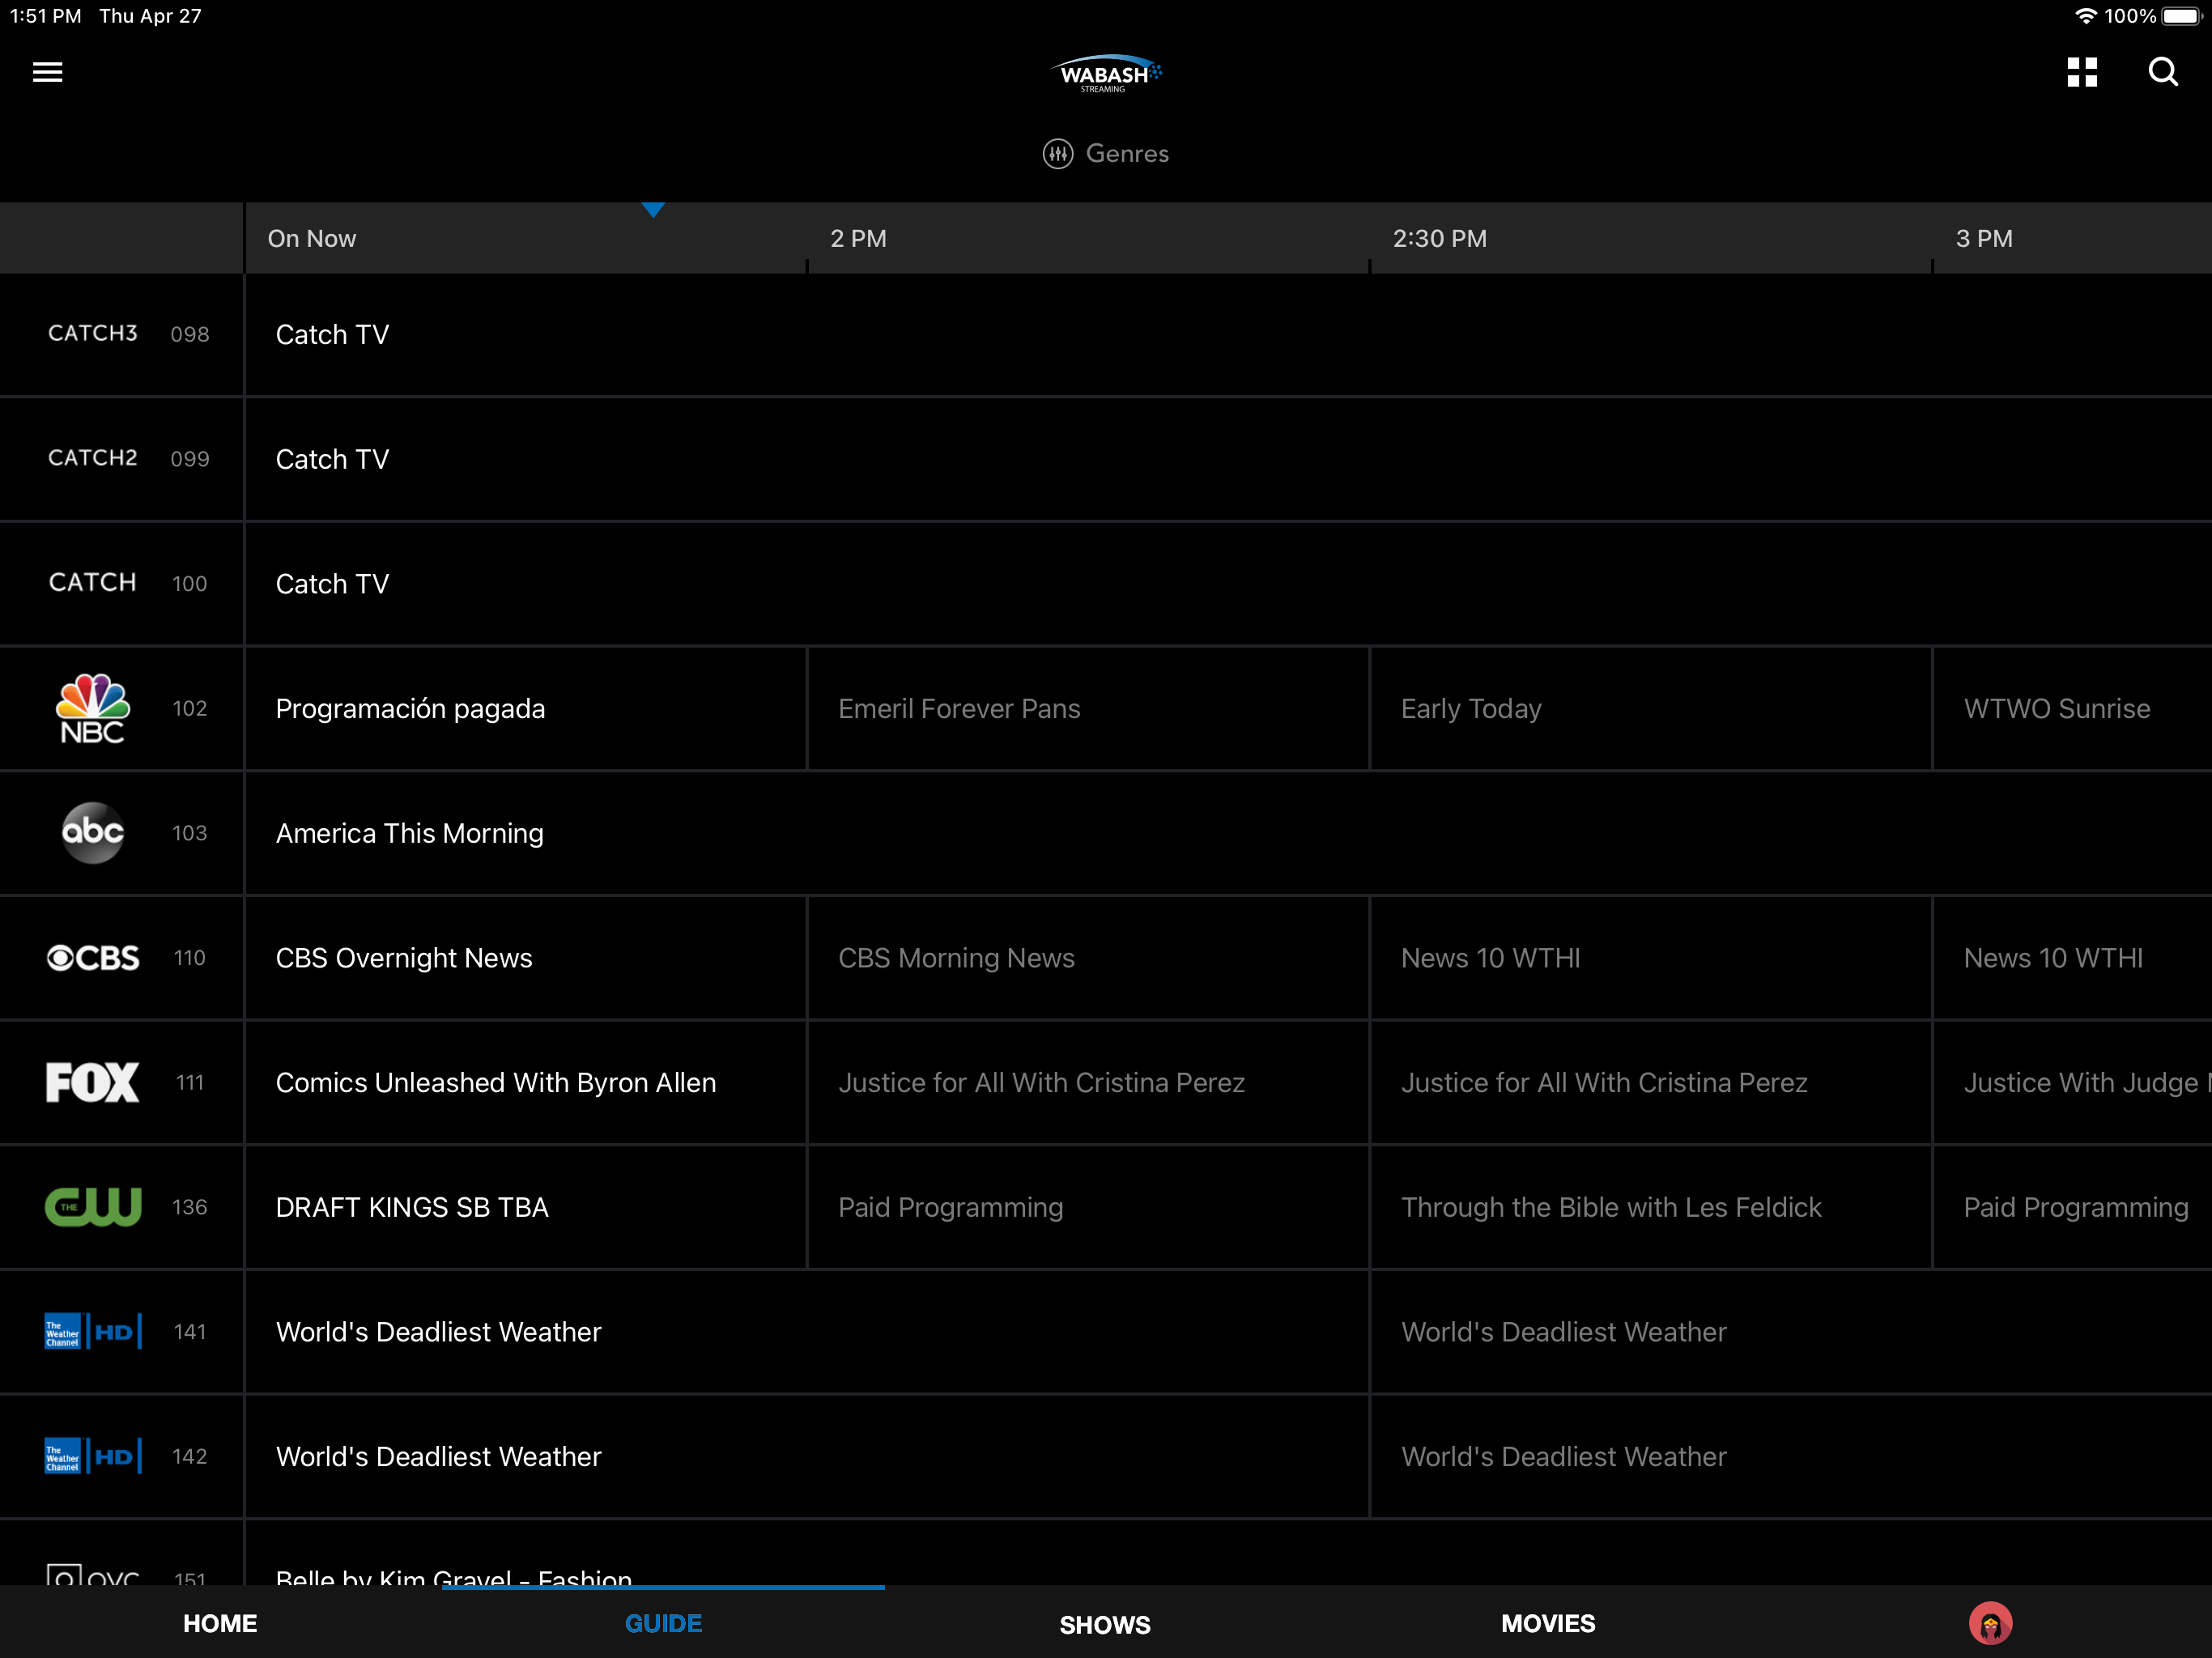Open America This Morning on abc

[x=410, y=833]
